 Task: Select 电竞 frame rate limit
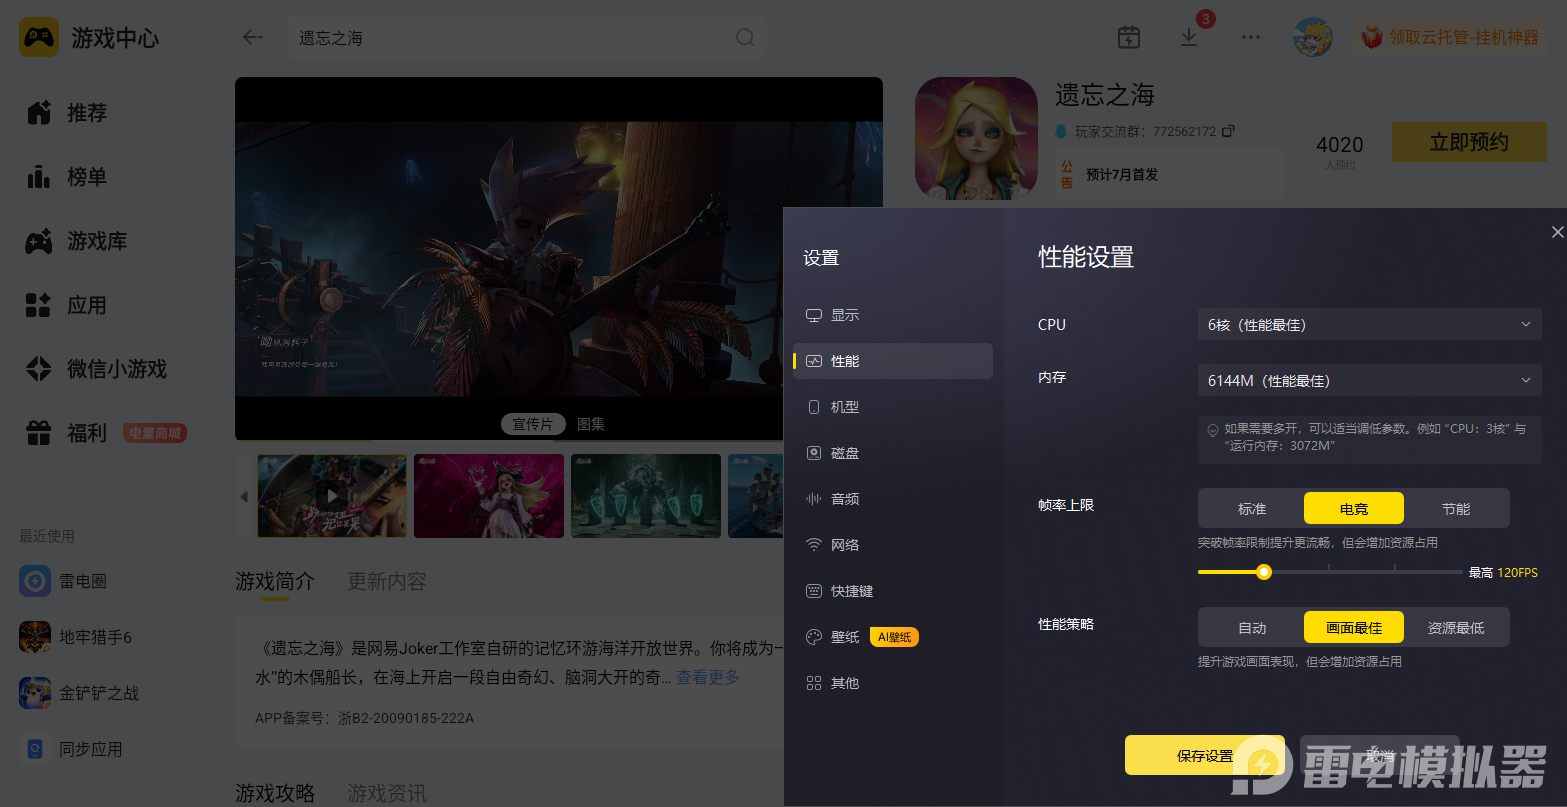[1354, 509]
